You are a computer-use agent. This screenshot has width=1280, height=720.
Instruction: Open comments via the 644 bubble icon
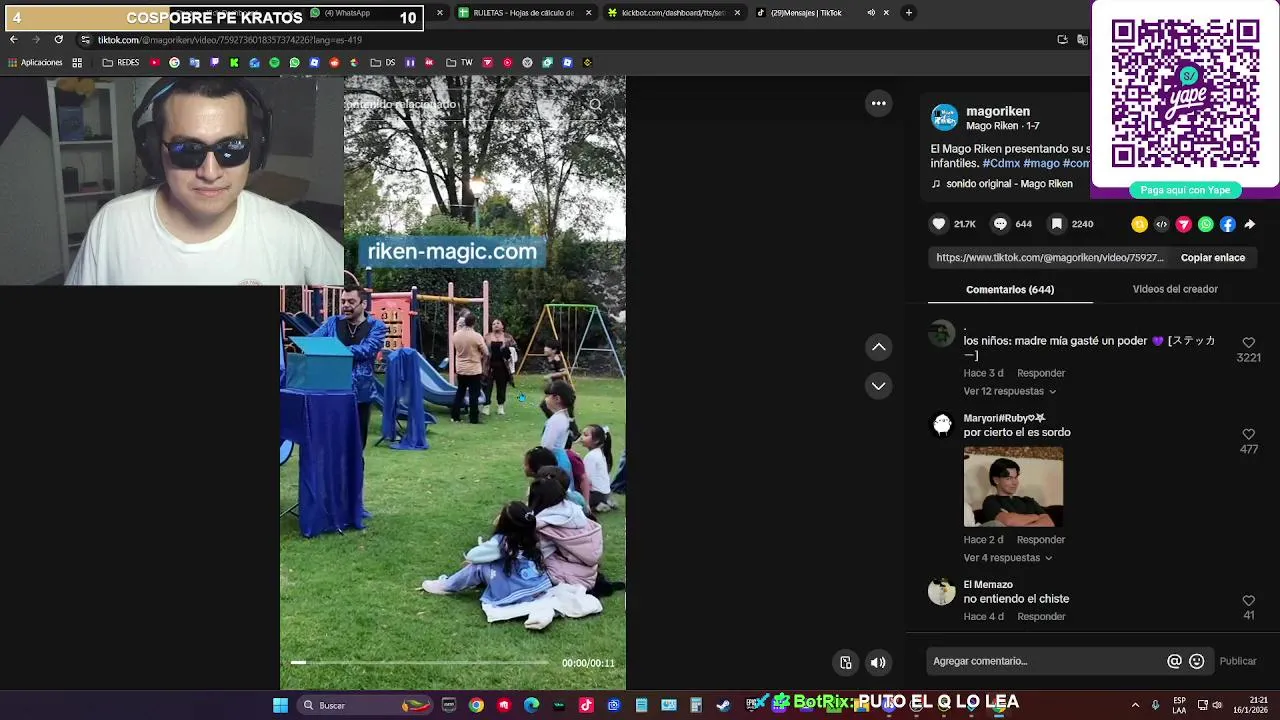point(1000,224)
